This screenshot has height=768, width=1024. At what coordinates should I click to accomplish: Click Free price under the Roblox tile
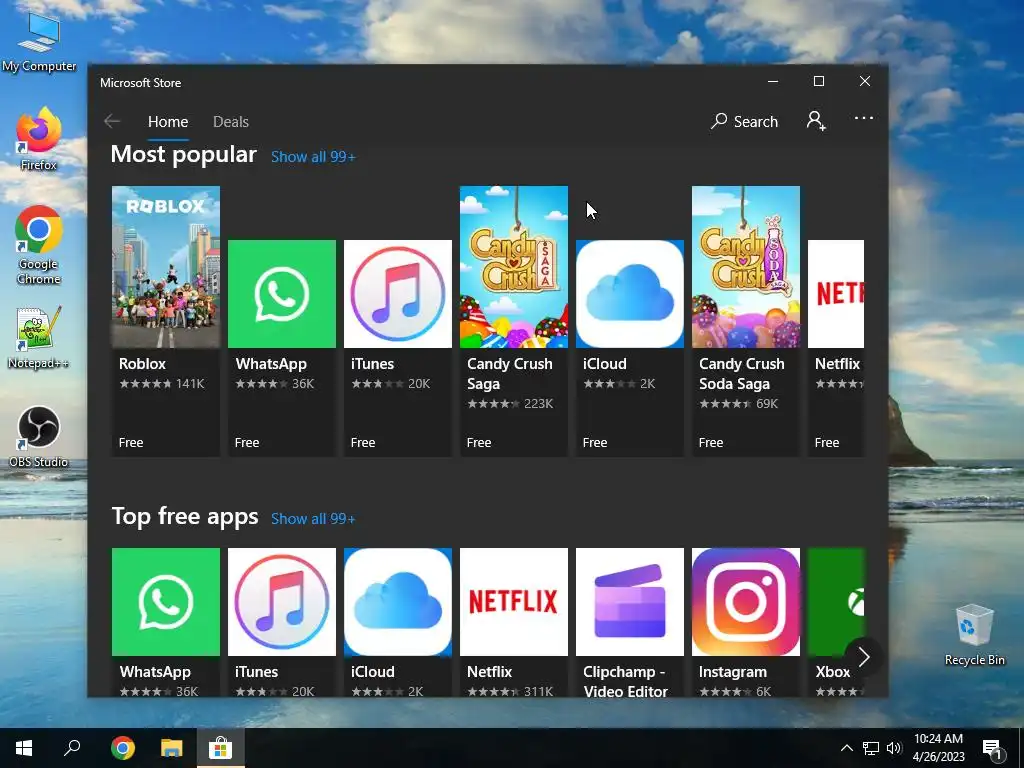coord(131,442)
